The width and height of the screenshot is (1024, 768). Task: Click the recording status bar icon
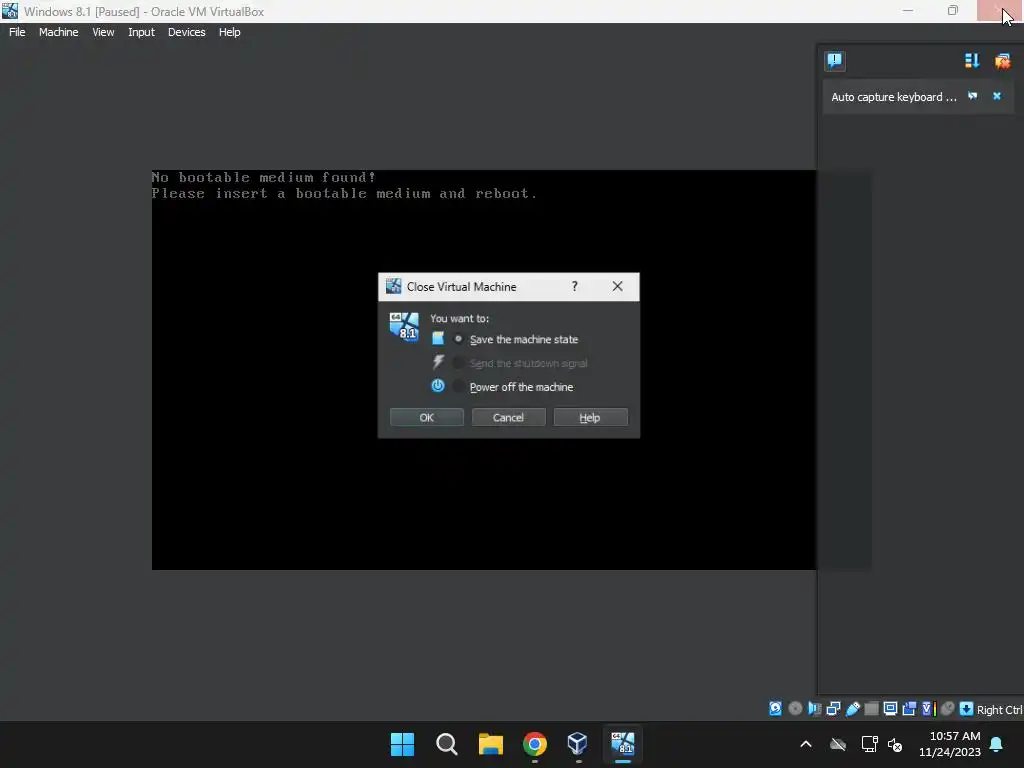point(909,709)
